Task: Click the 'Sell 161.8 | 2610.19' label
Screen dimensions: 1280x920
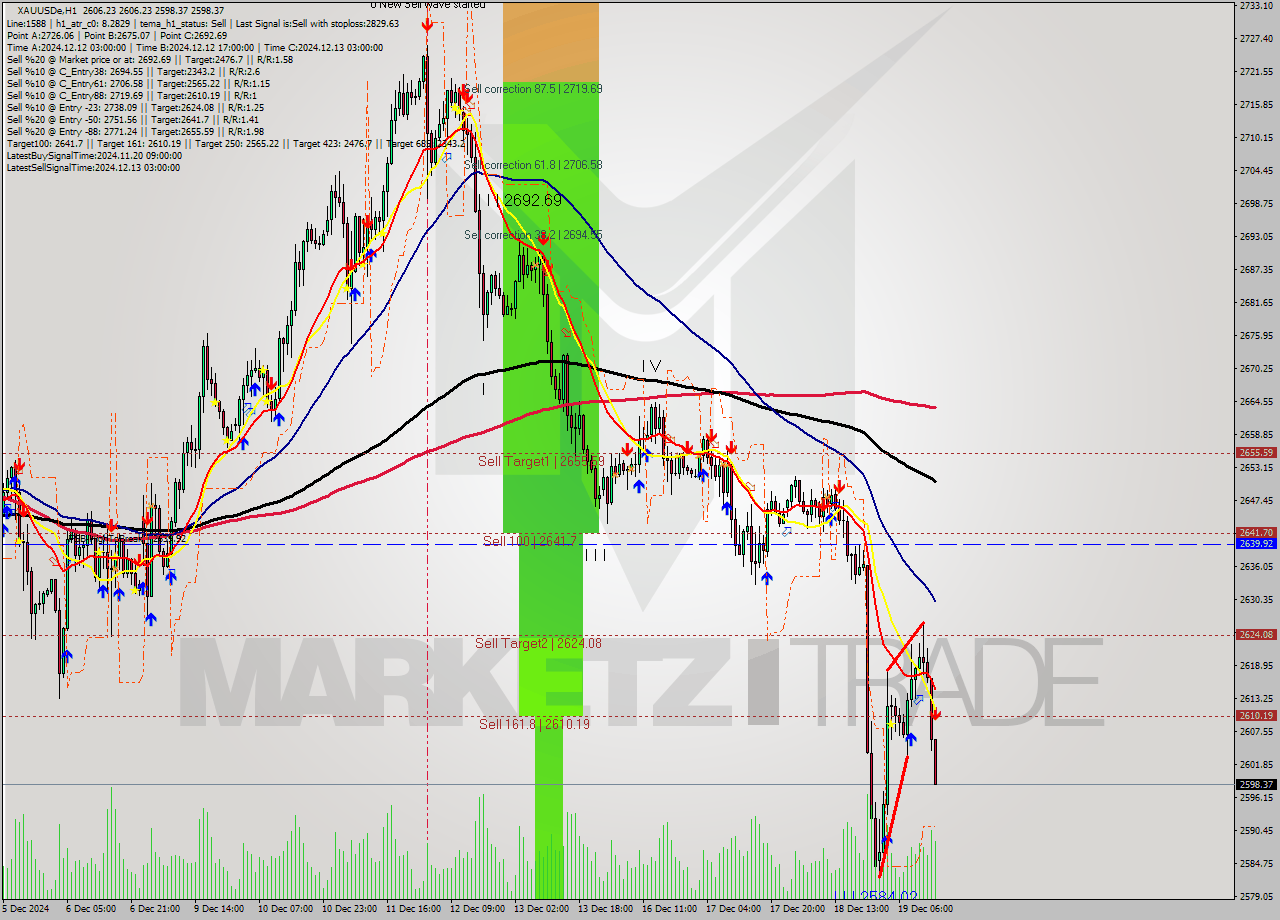Action: point(534,724)
